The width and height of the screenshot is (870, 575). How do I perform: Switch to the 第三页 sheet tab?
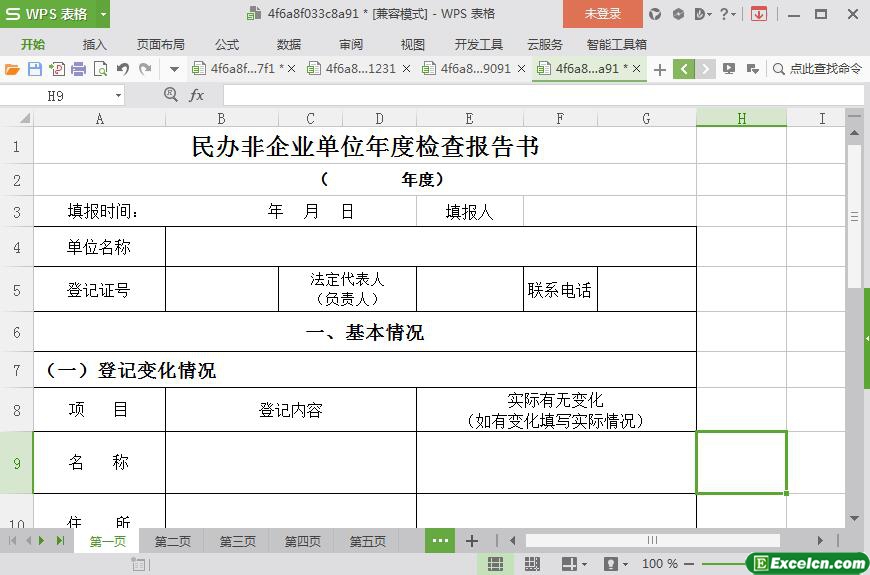point(237,541)
